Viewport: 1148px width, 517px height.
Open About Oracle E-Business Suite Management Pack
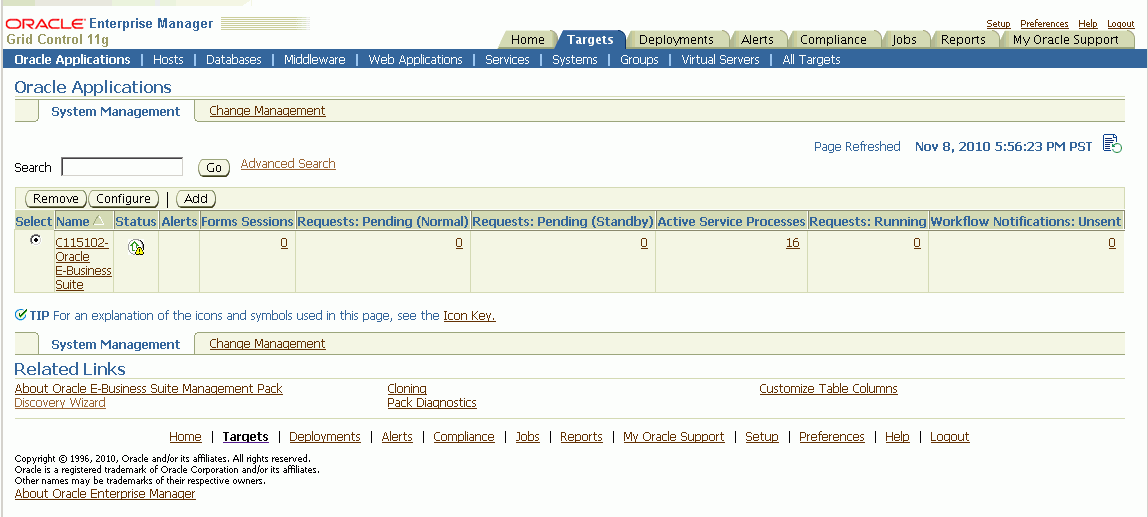149,389
